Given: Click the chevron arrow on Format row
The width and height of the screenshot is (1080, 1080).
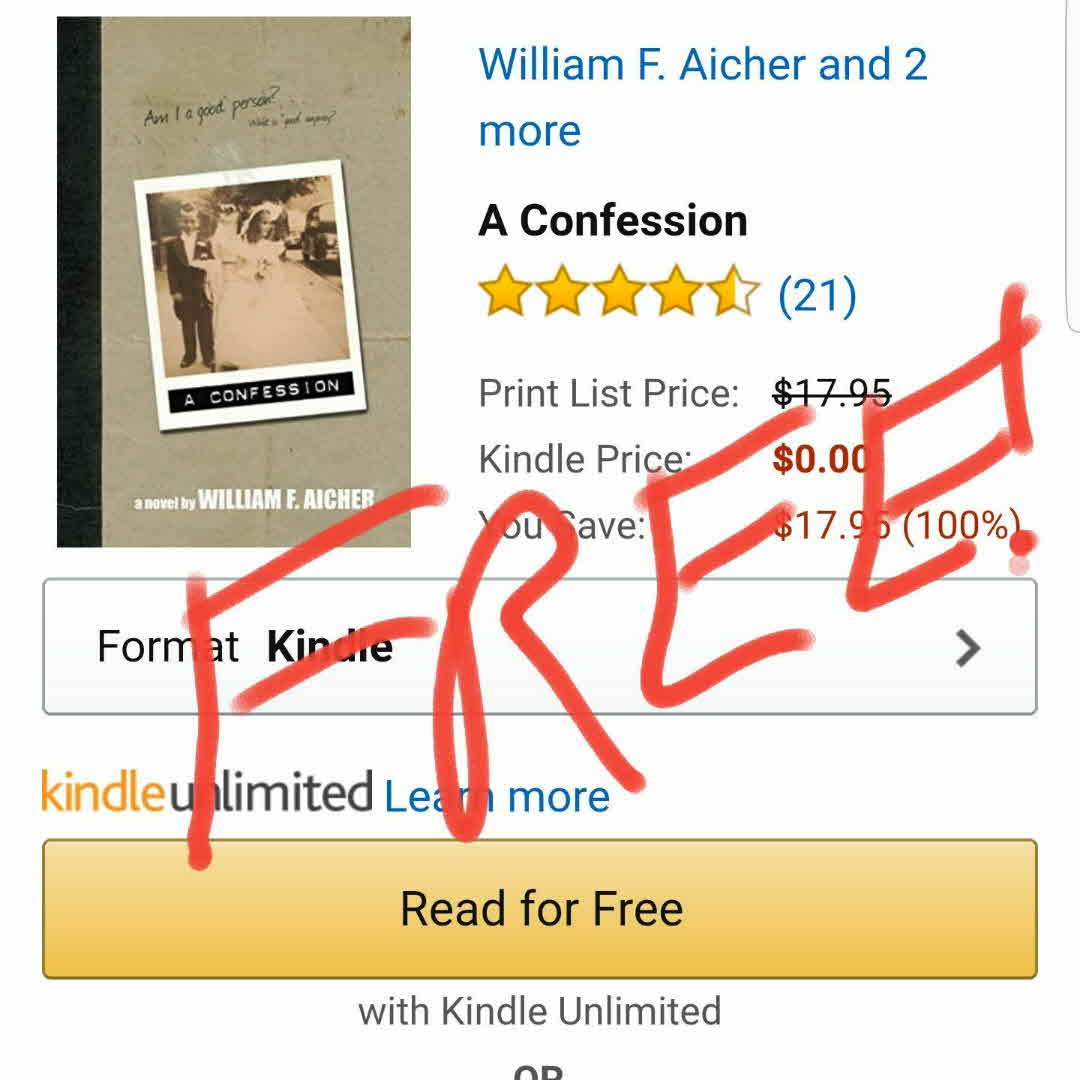Looking at the screenshot, I should click(x=968, y=648).
